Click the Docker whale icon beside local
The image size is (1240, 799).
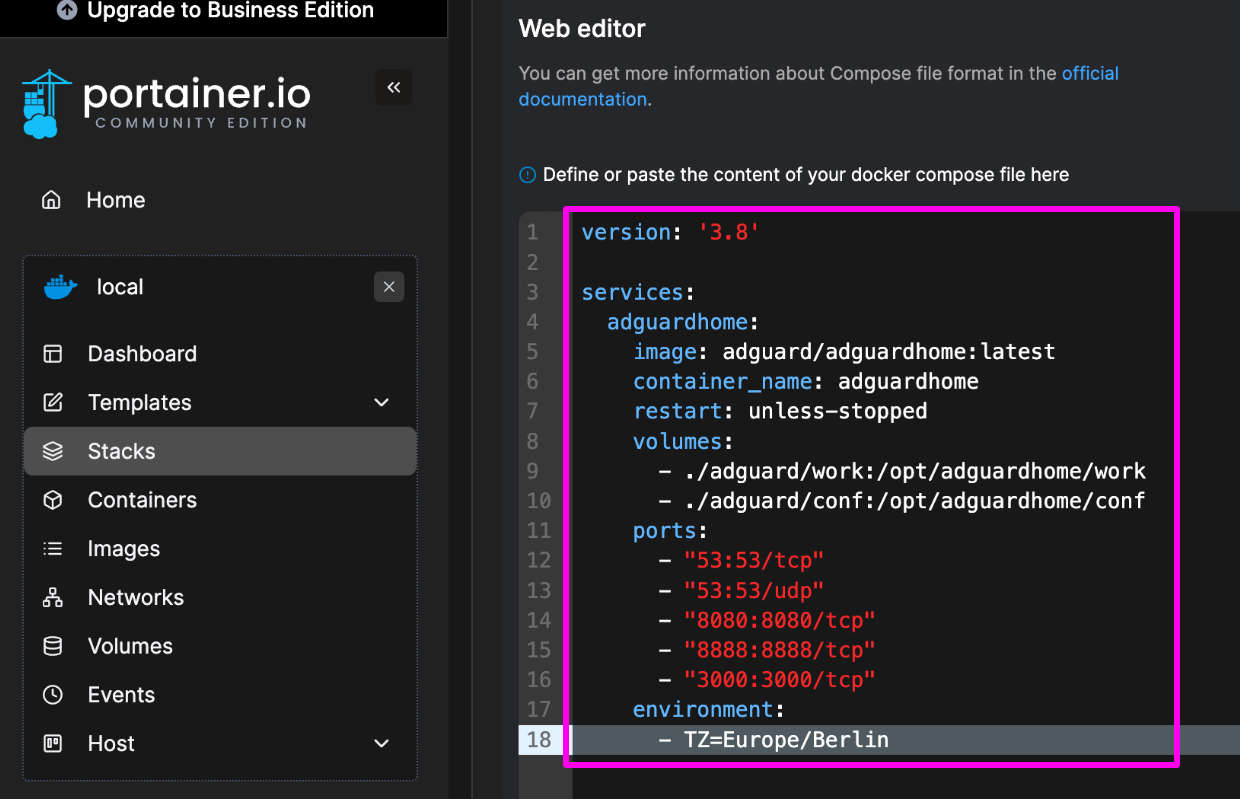click(61, 287)
